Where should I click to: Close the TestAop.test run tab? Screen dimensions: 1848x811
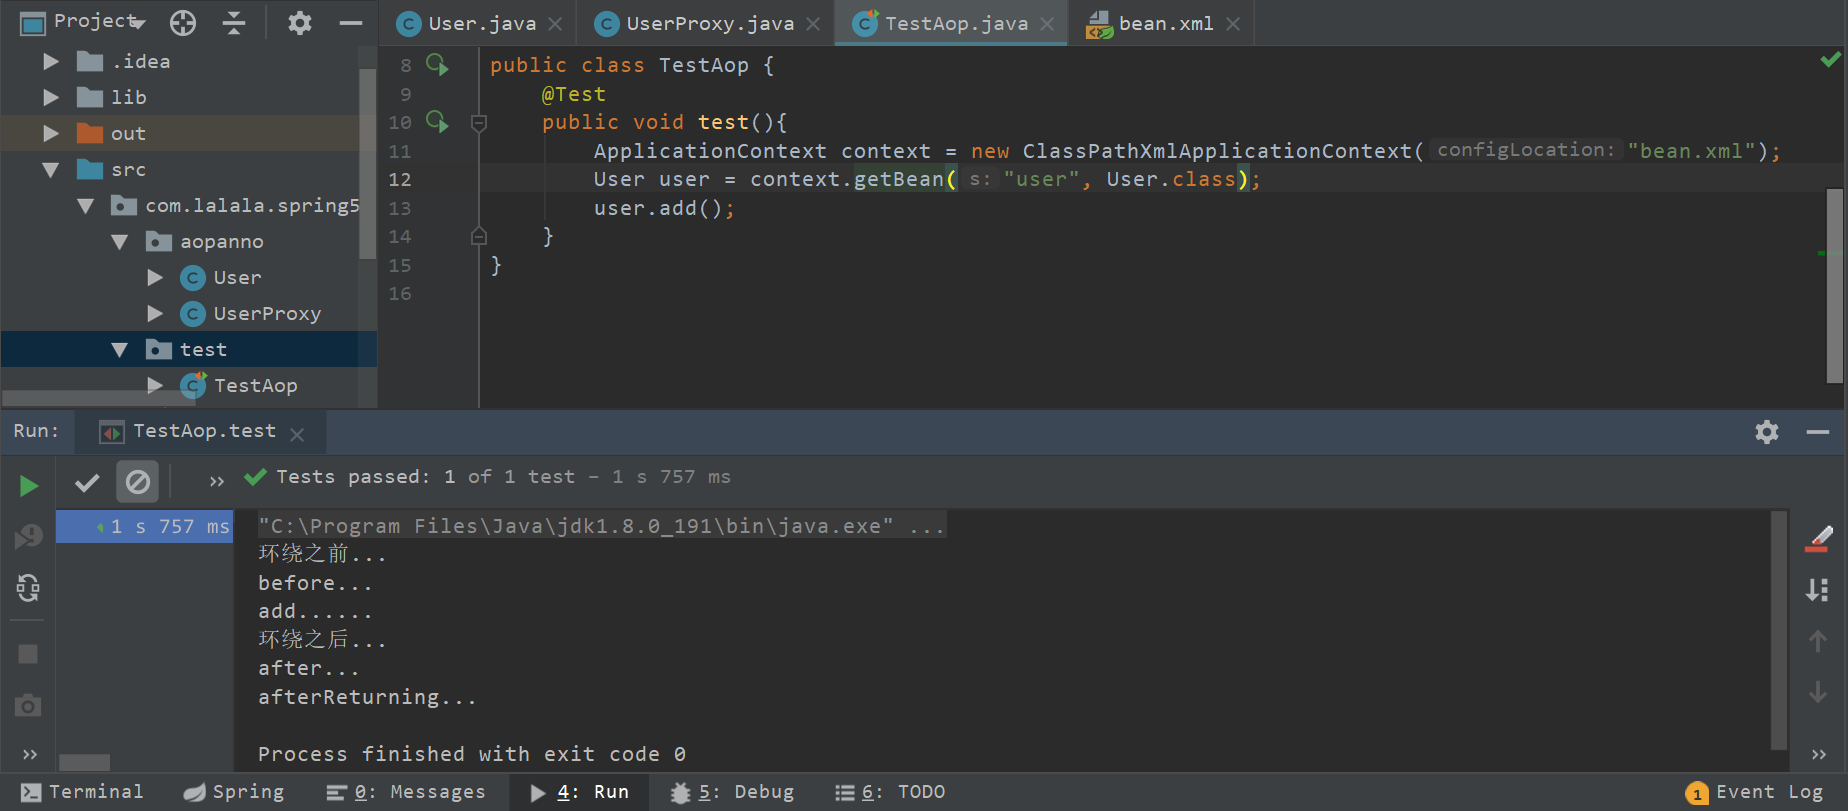(297, 434)
